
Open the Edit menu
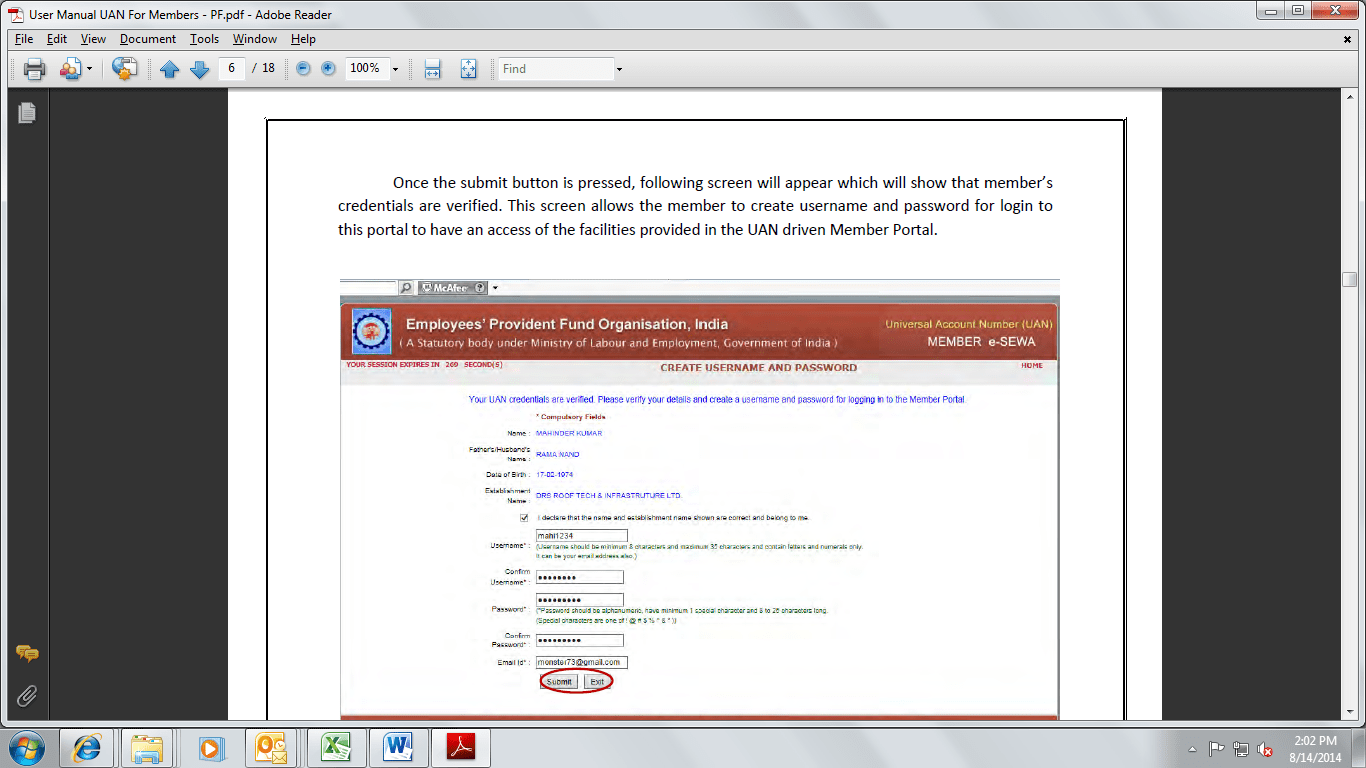[x=57, y=39]
